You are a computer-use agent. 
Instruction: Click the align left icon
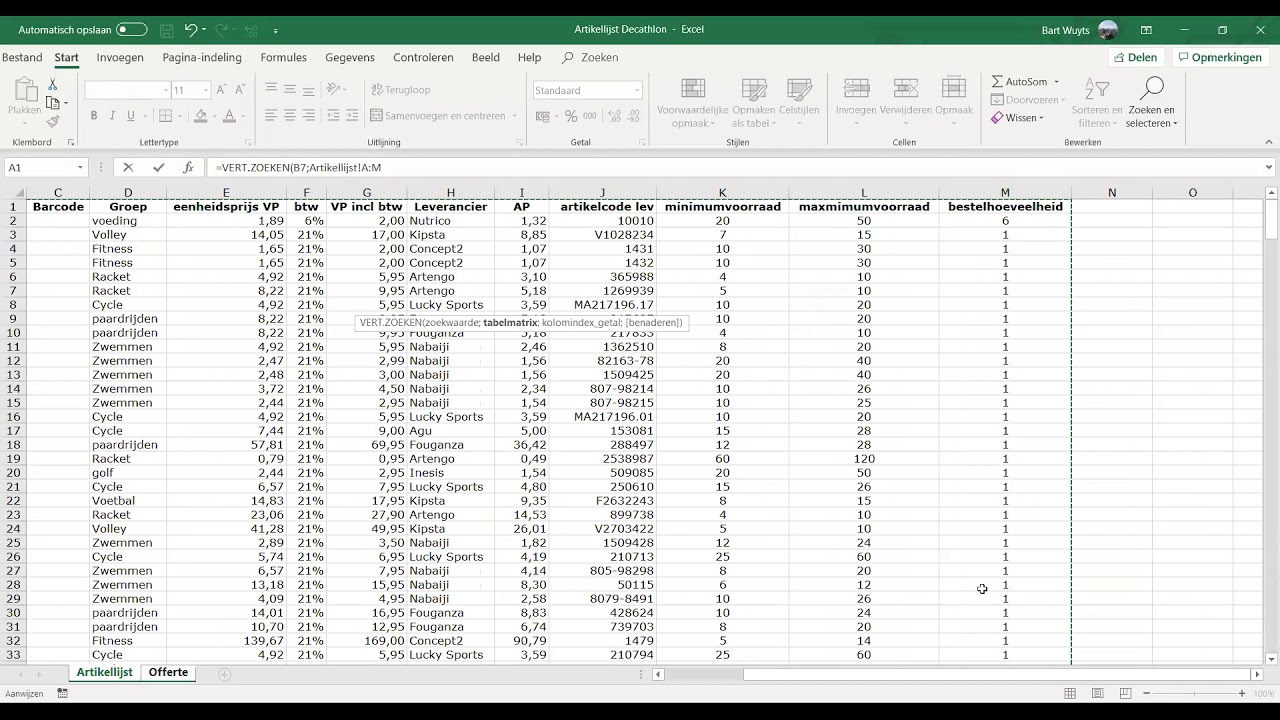click(x=271, y=116)
